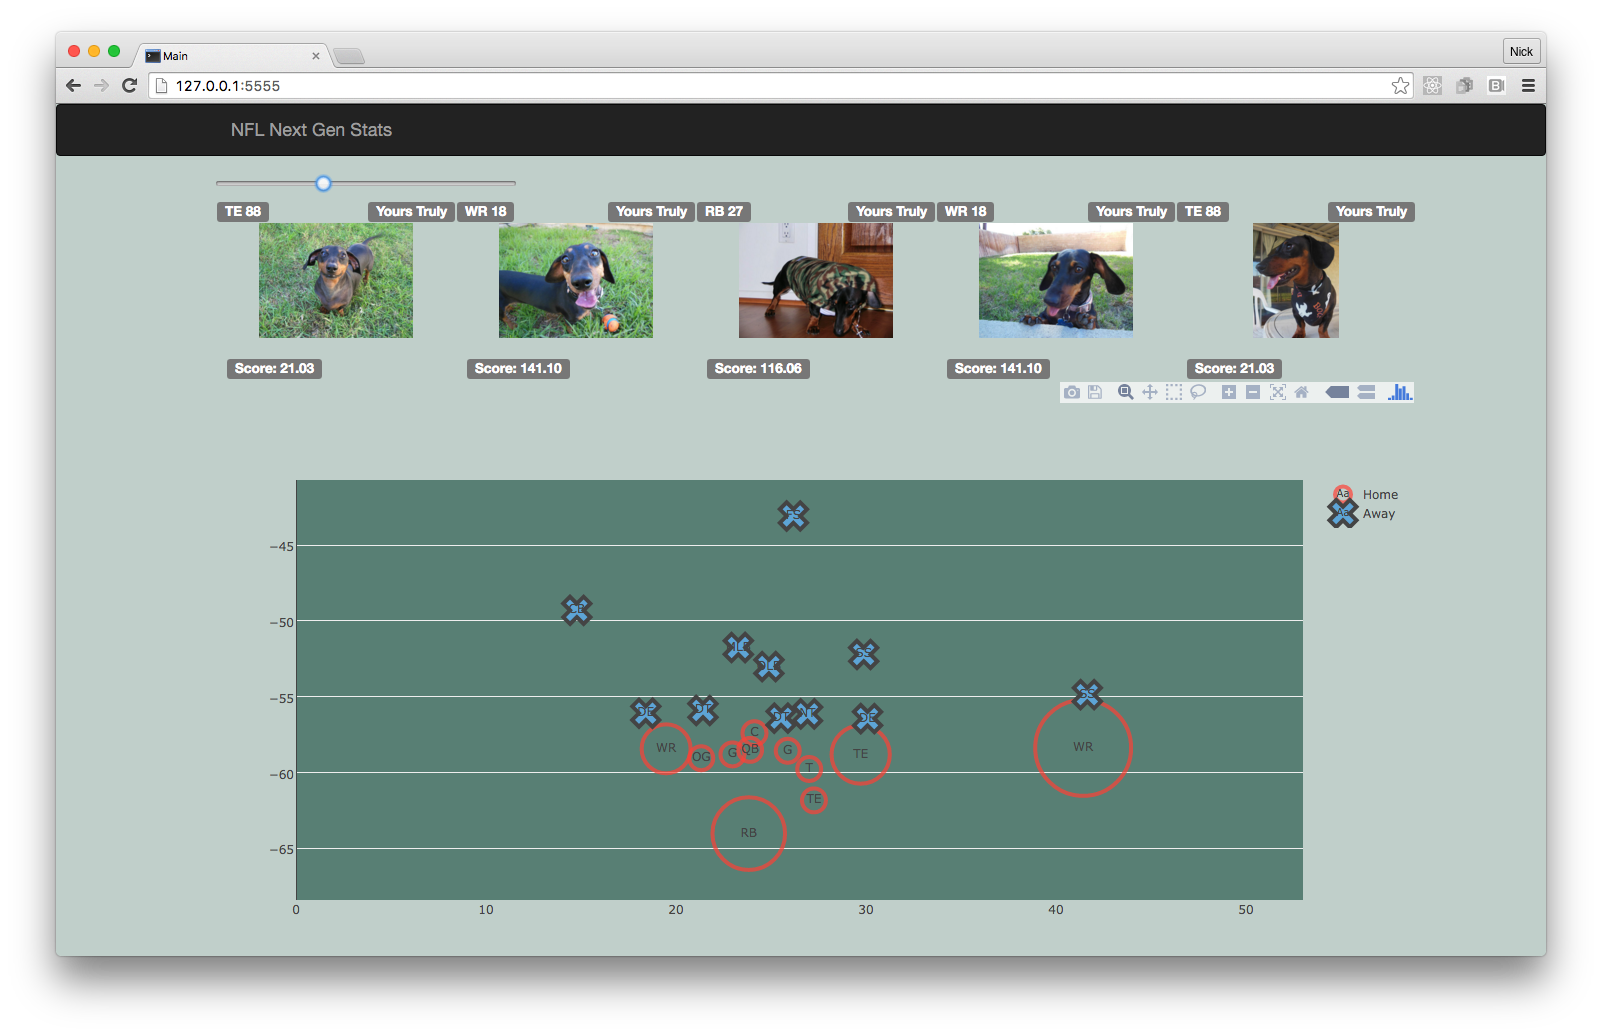This screenshot has width=1602, height=1036.
Task: Click the Away cross marker above -45 gridline
Action: [793, 516]
